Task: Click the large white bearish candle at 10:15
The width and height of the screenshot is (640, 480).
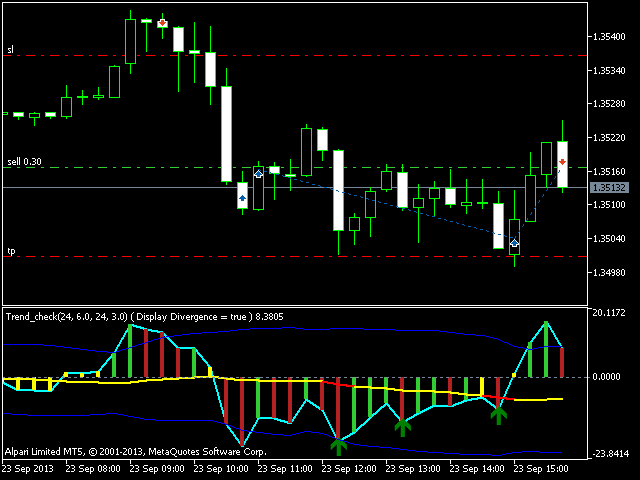Action: [x=227, y=134]
